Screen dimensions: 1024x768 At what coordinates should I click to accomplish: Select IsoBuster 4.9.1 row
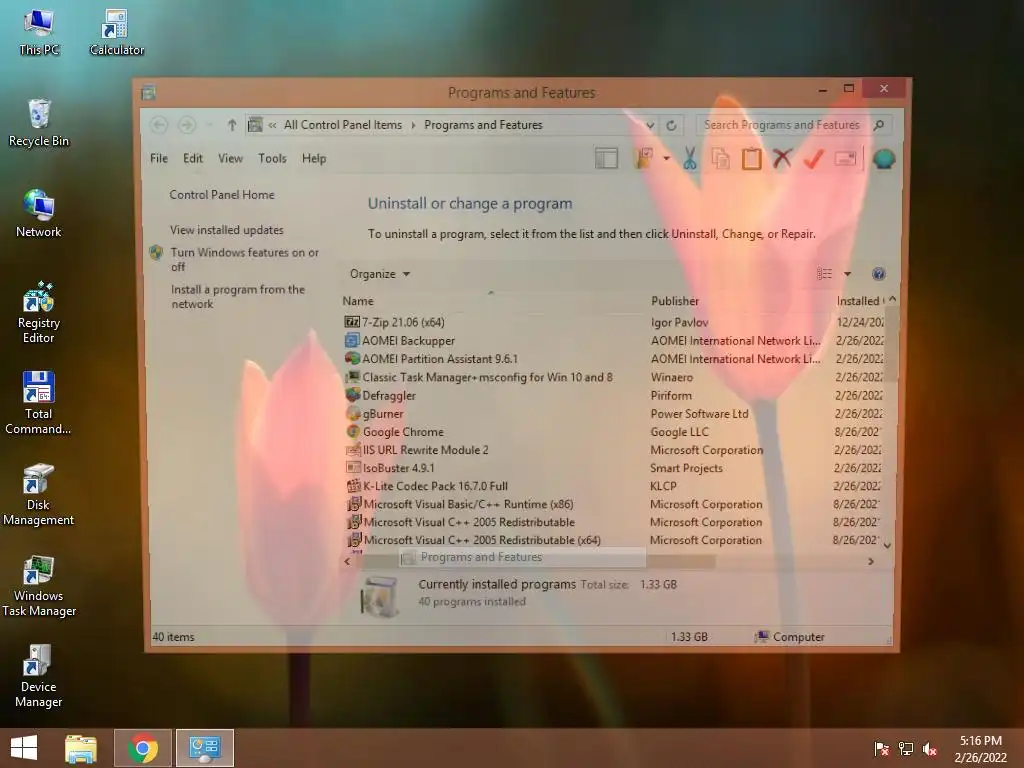(x=614, y=468)
